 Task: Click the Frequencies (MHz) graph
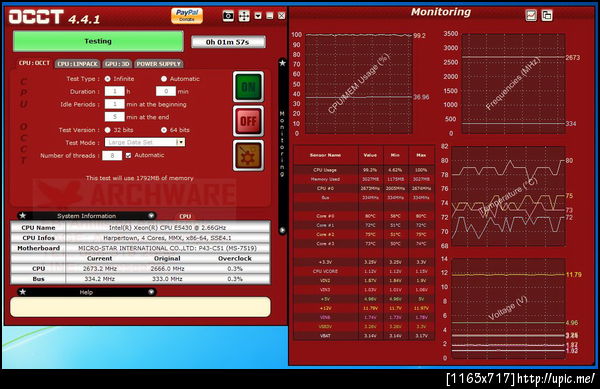513,84
